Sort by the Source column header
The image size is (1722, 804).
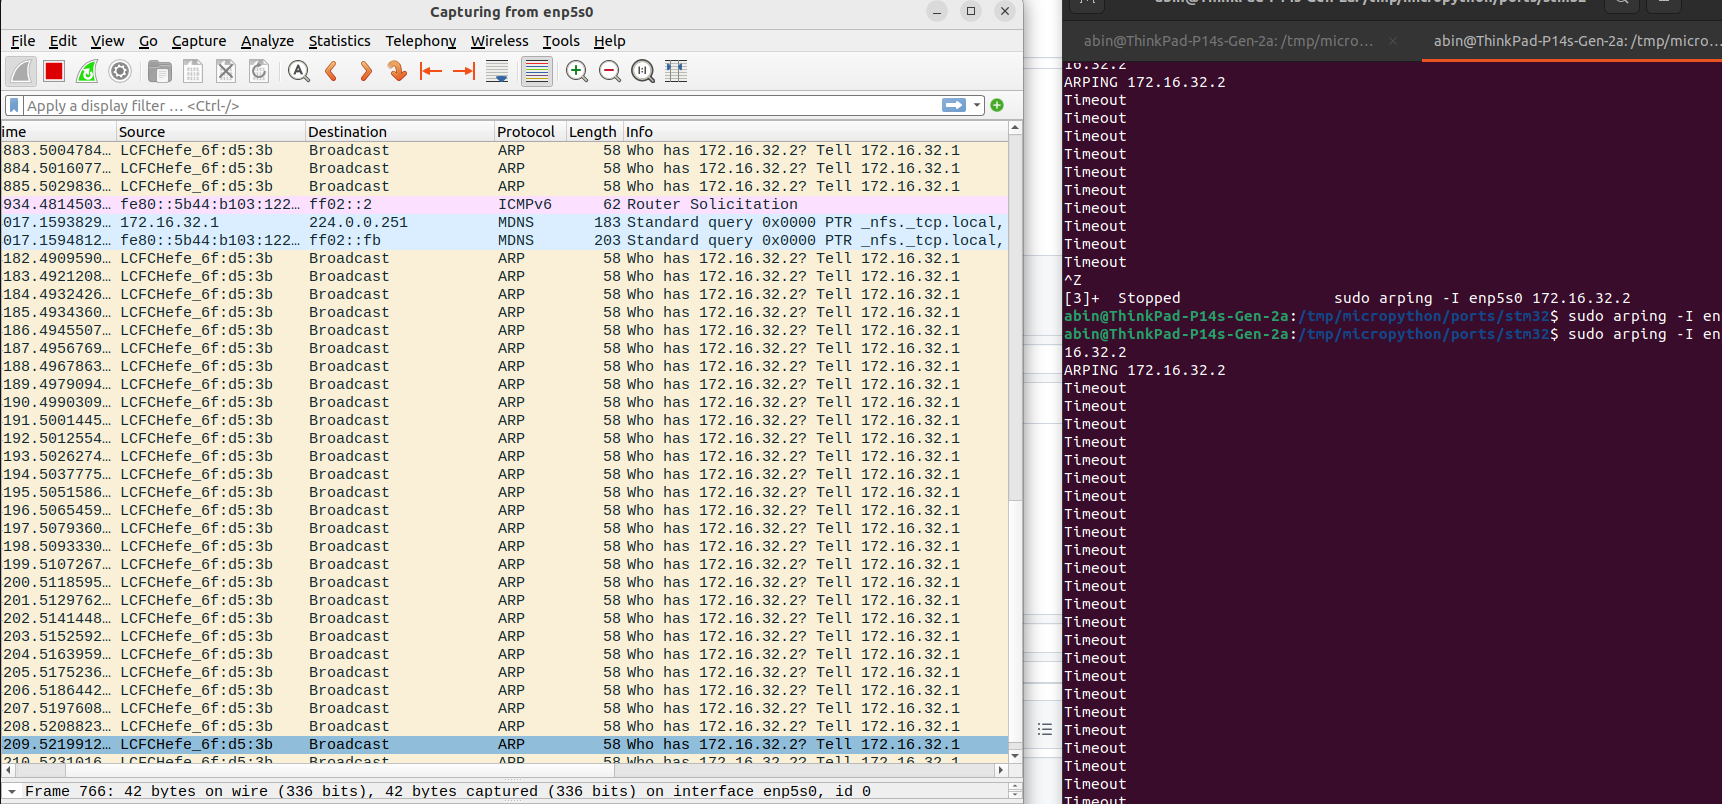click(210, 131)
